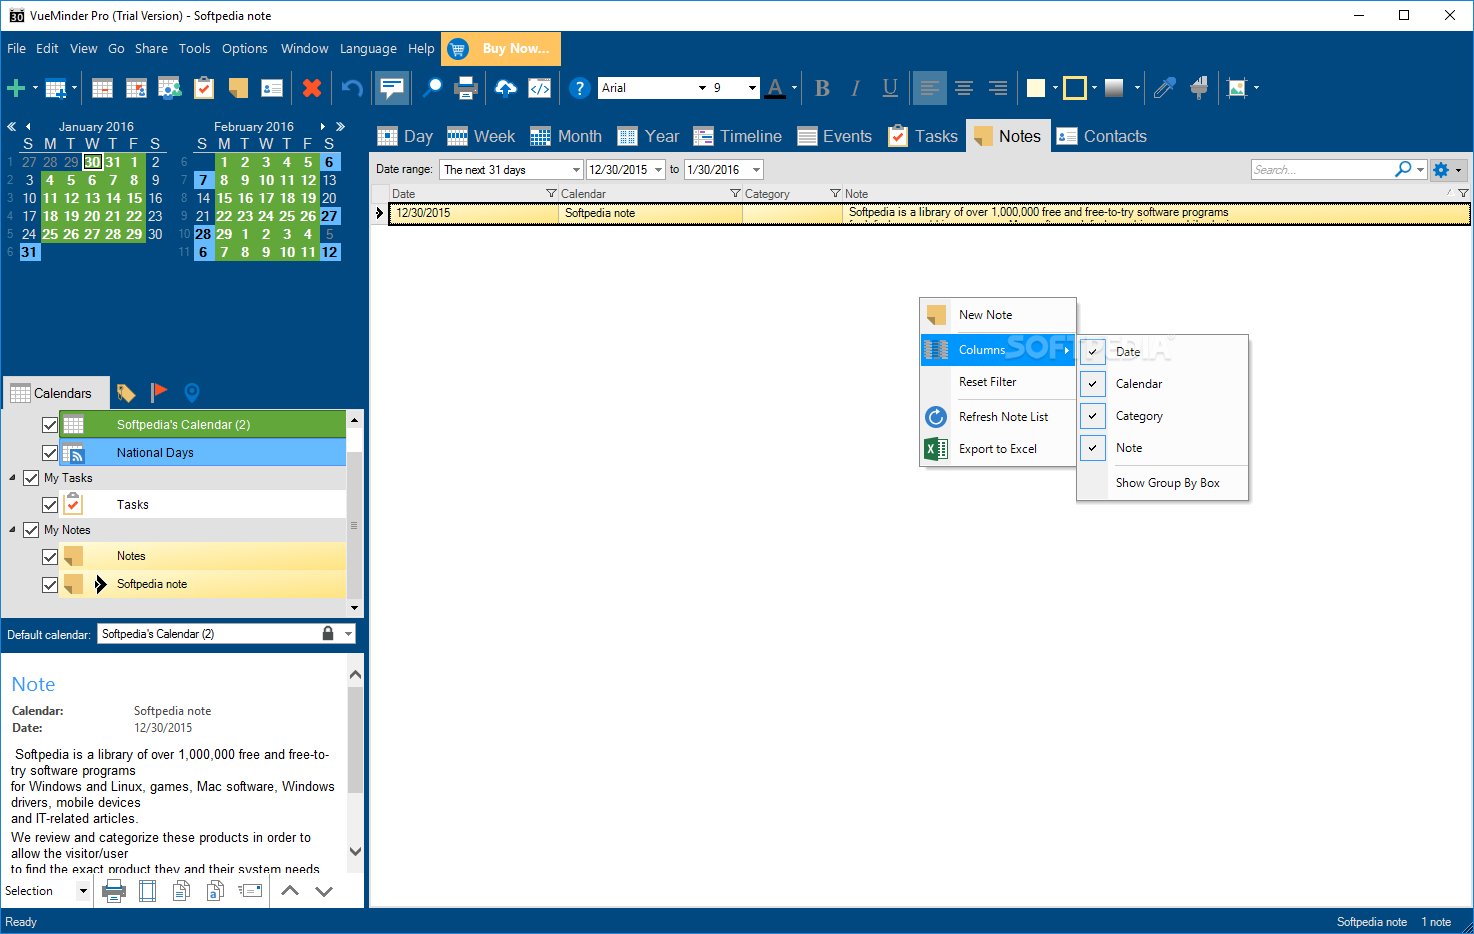Open the Share menu
1474x934 pixels.
151,48
